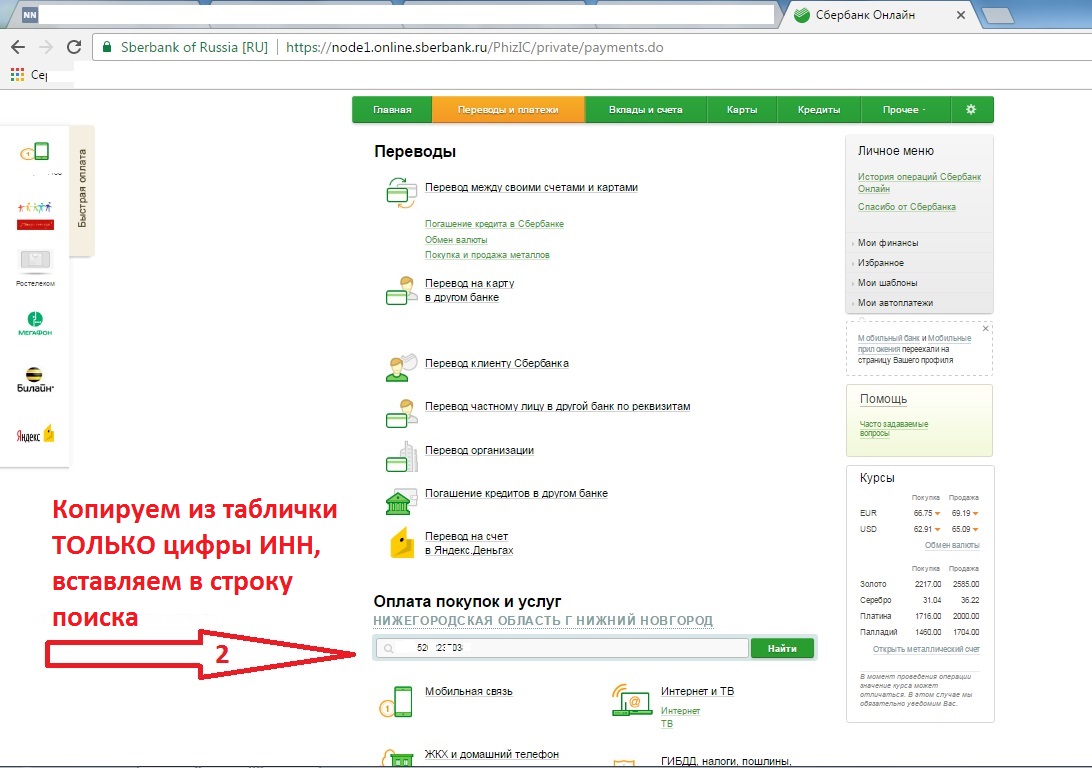This screenshot has height=768, width=1092.
Task: Click the Найти search button
Action: point(782,648)
